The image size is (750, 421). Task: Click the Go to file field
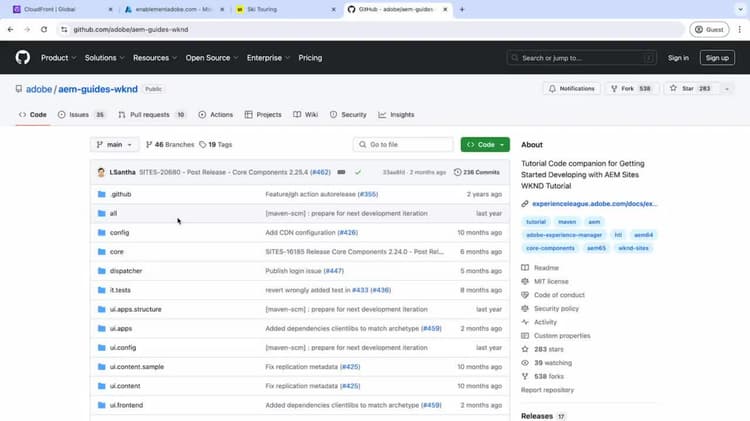click(403, 144)
